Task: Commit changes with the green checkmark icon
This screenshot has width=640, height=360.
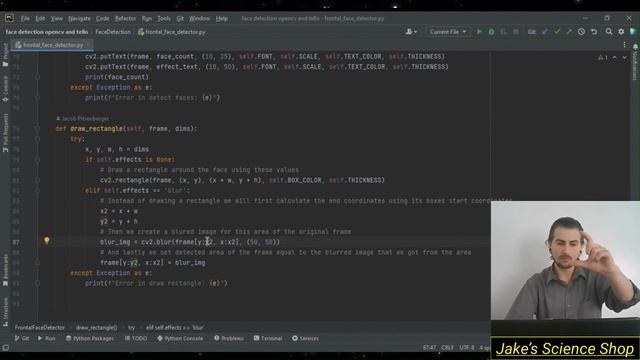Action: pos(557,32)
